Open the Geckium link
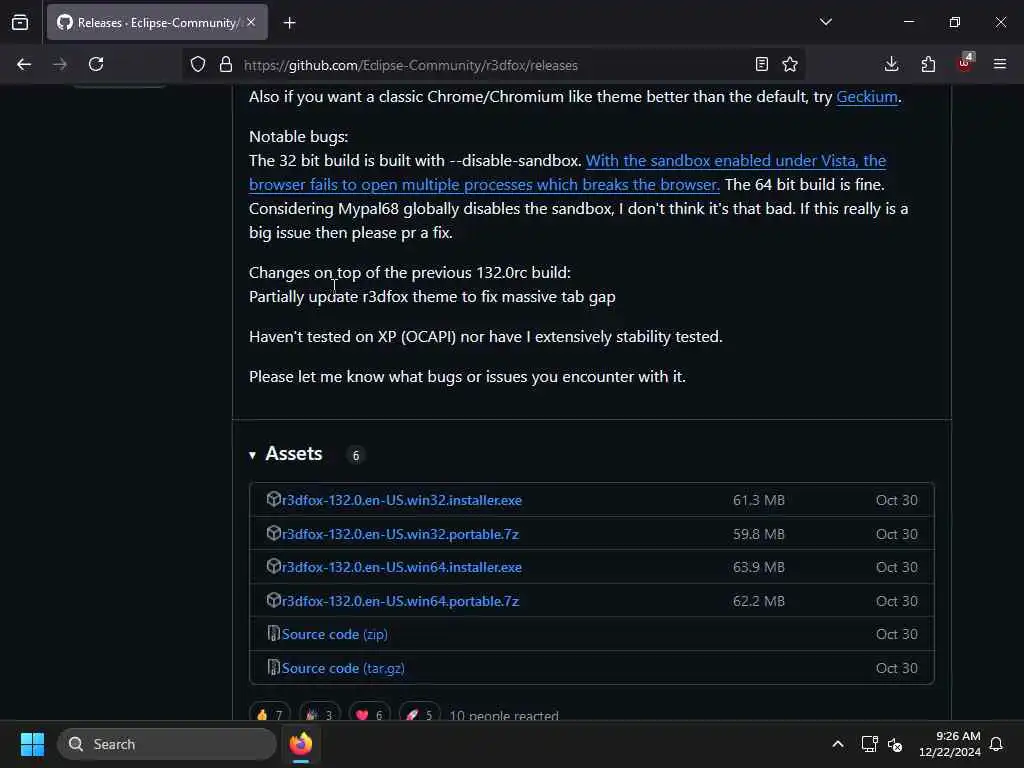1024x768 pixels. coord(867,97)
